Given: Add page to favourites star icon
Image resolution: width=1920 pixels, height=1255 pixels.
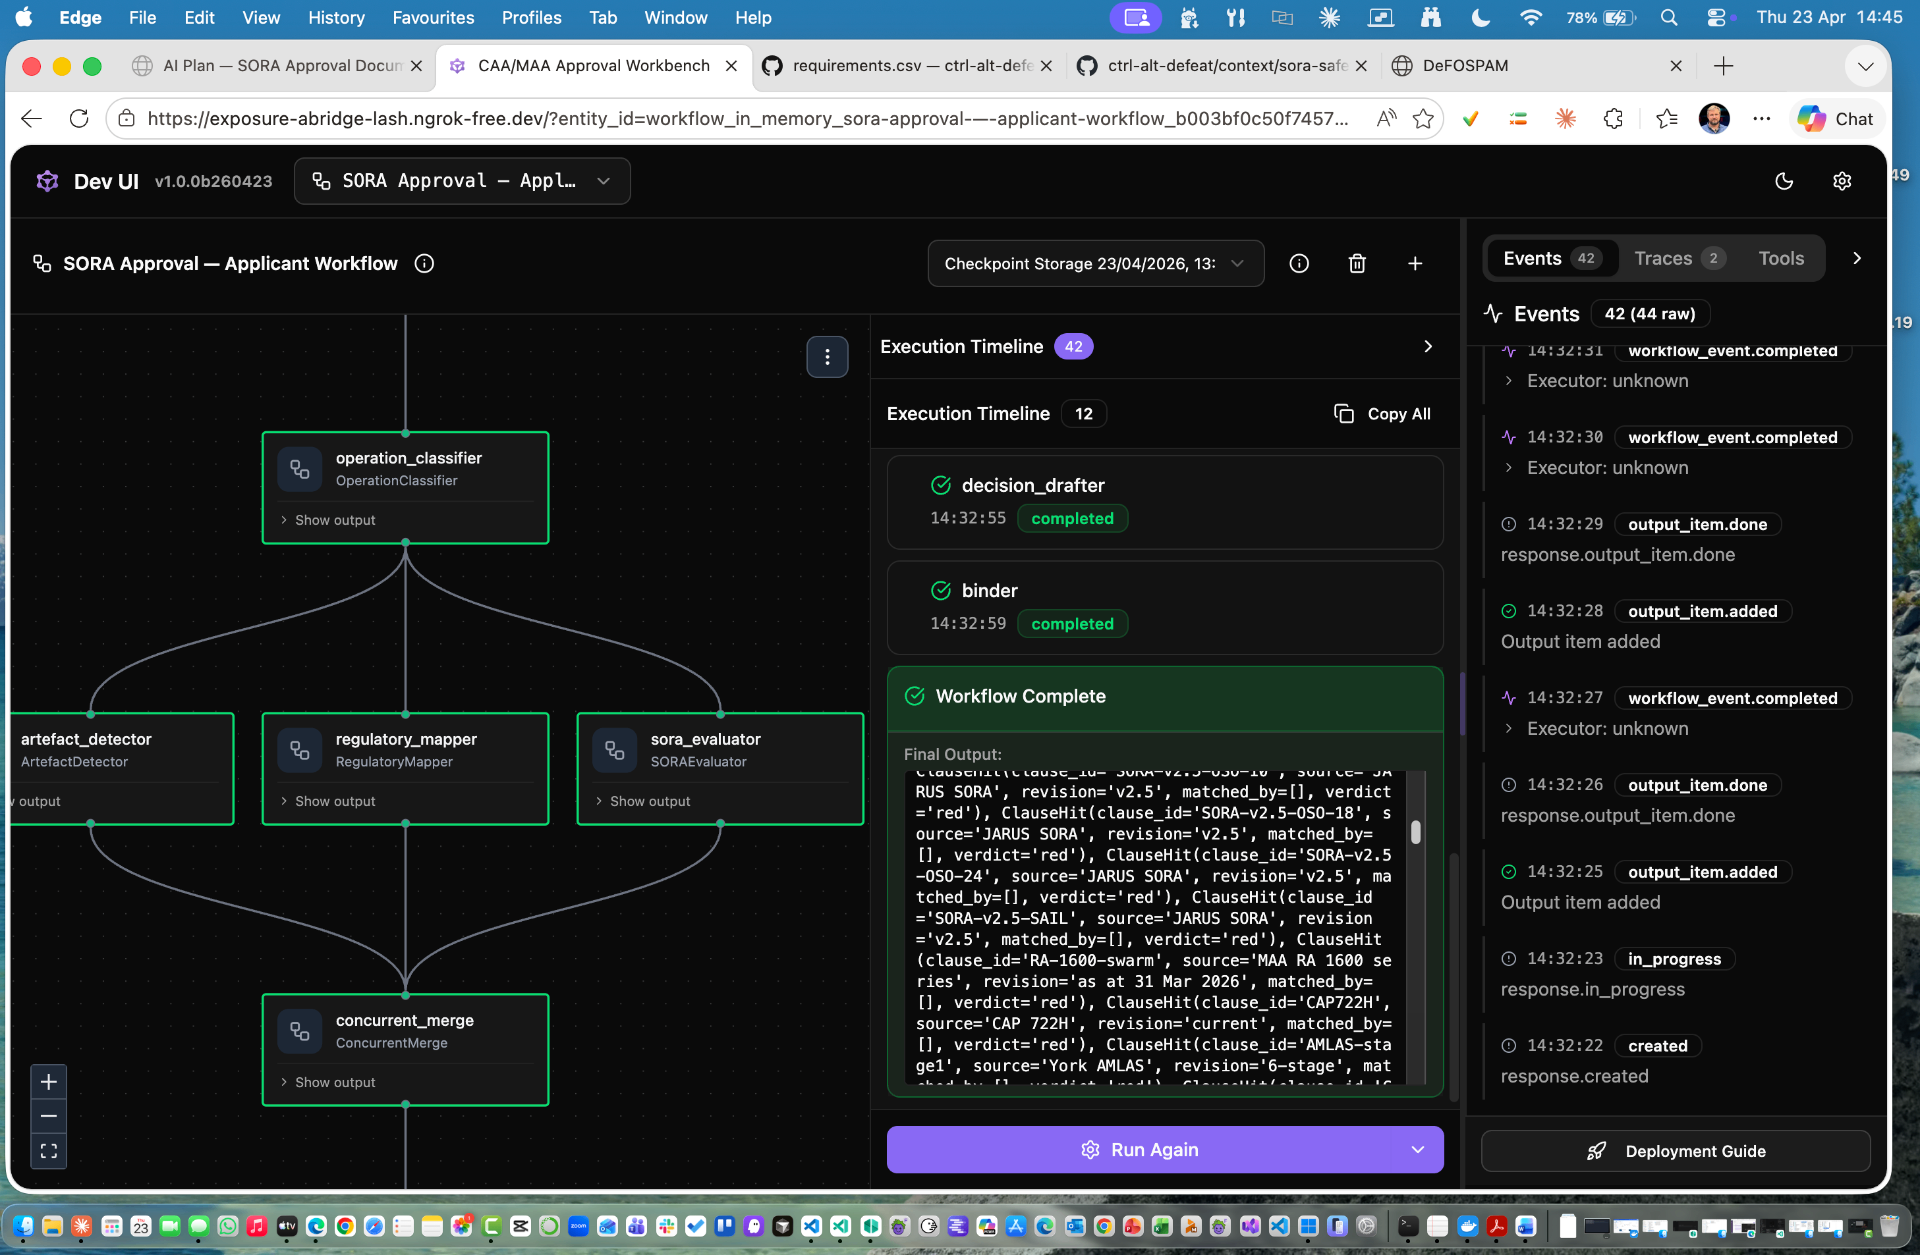Looking at the screenshot, I should (x=1423, y=118).
